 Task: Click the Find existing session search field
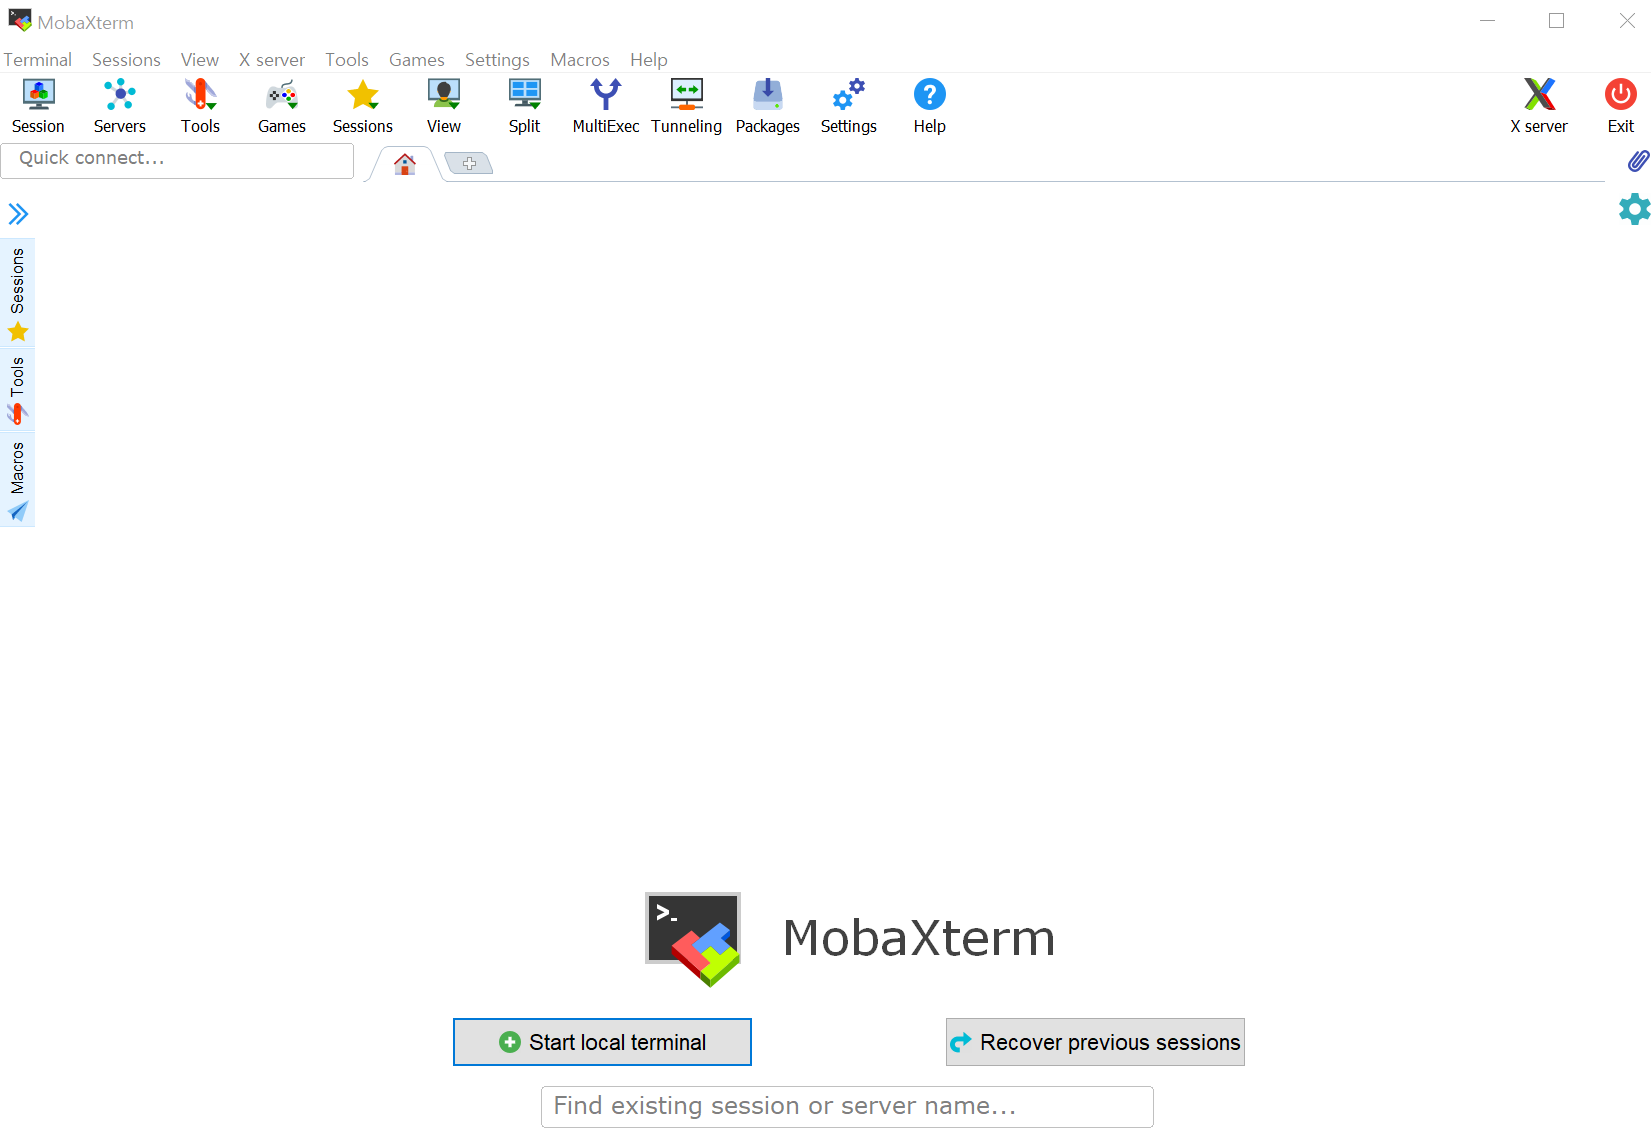(847, 1107)
